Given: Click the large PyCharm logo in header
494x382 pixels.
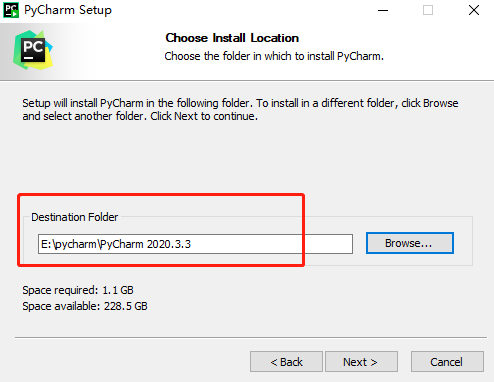Looking at the screenshot, I should click(33, 50).
